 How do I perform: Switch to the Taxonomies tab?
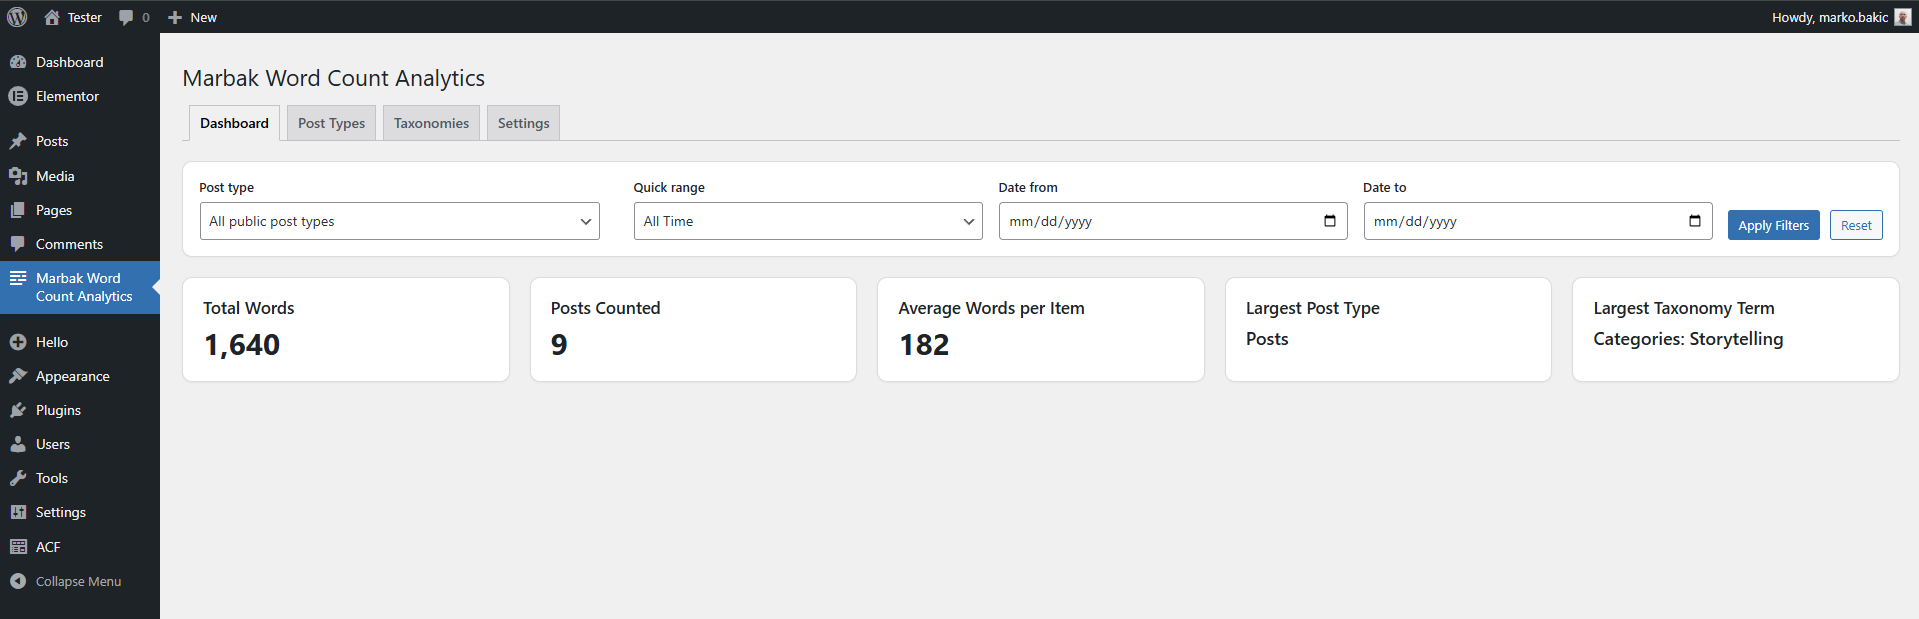pos(431,123)
